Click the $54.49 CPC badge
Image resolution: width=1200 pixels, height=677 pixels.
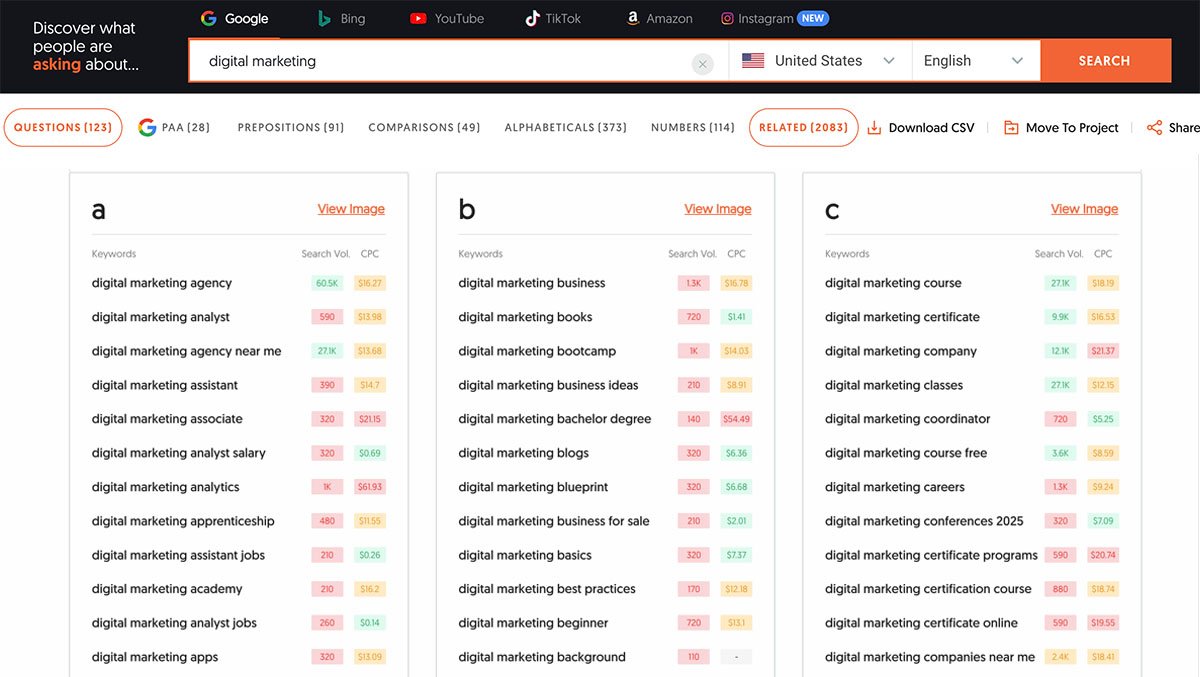[736, 419]
